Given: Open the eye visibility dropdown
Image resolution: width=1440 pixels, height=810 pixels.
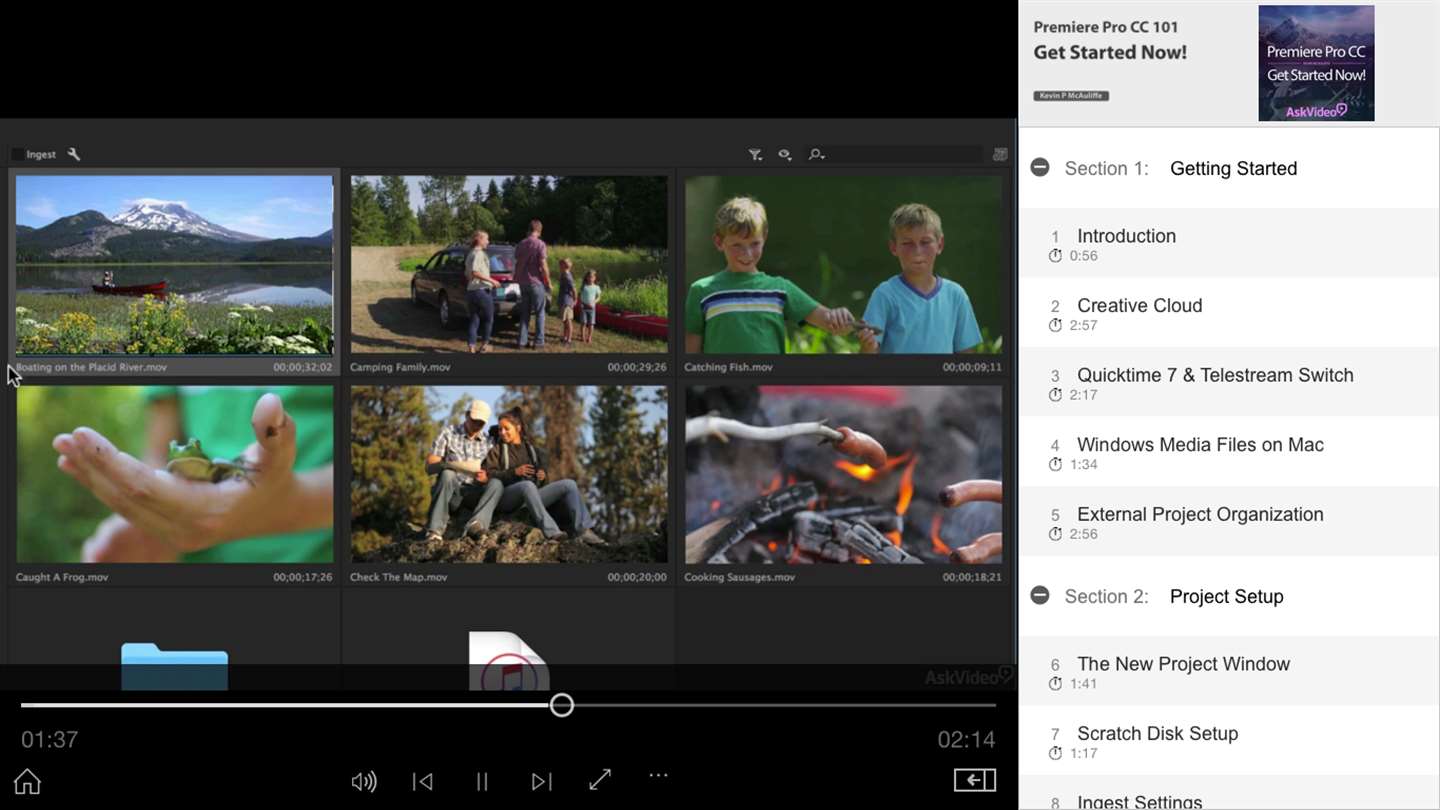Looking at the screenshot, I should tap(785, 154).
